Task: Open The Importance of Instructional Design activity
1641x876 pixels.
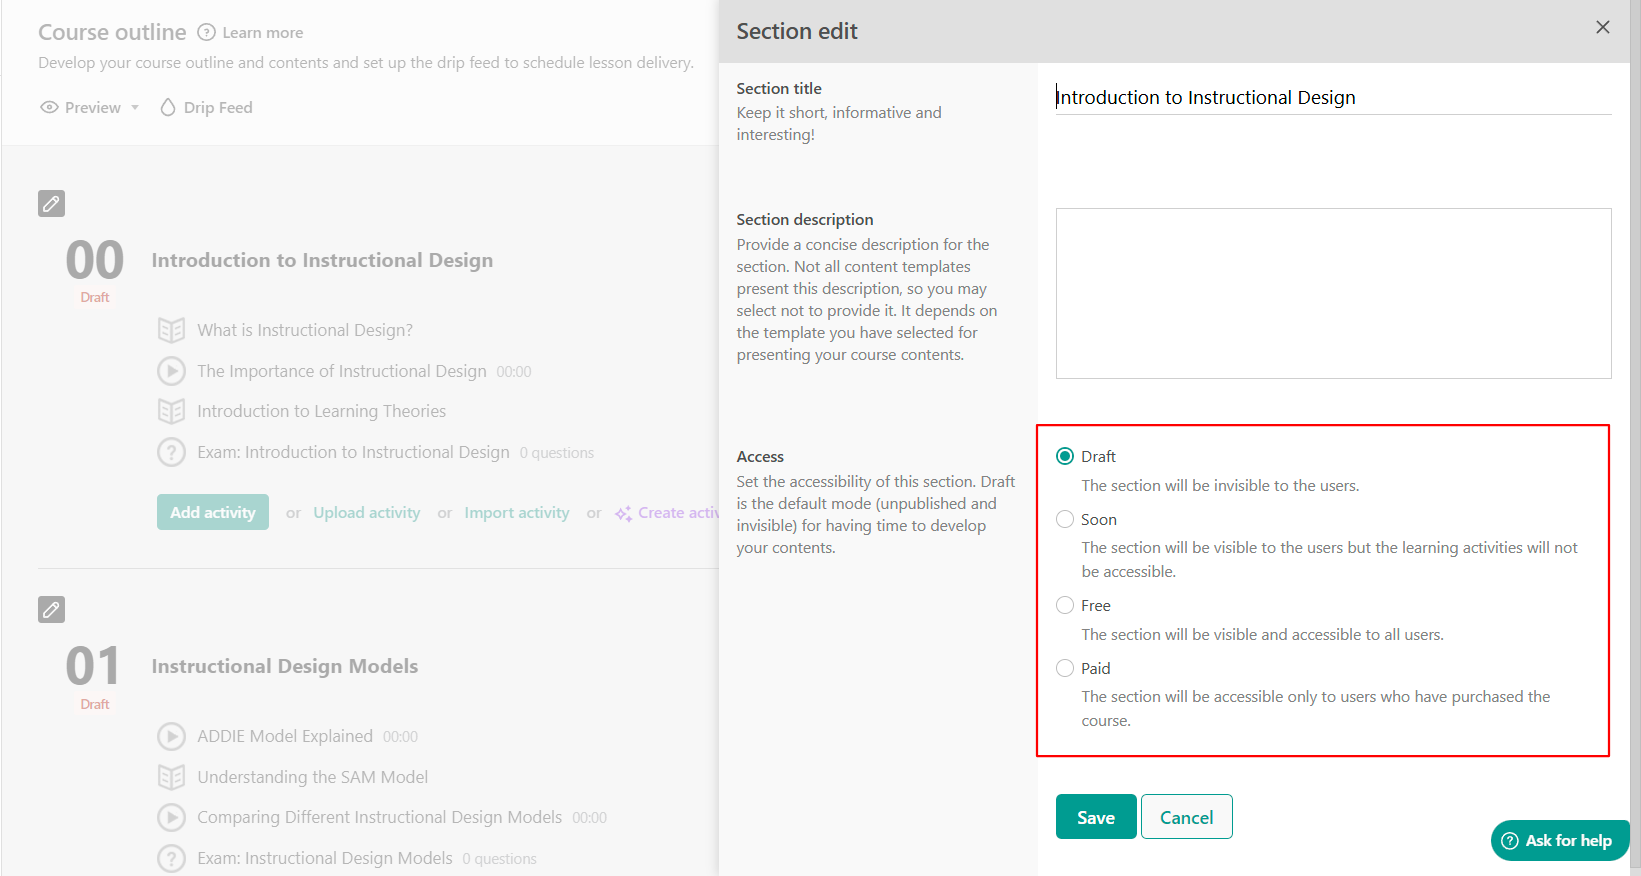Action: 342,371
